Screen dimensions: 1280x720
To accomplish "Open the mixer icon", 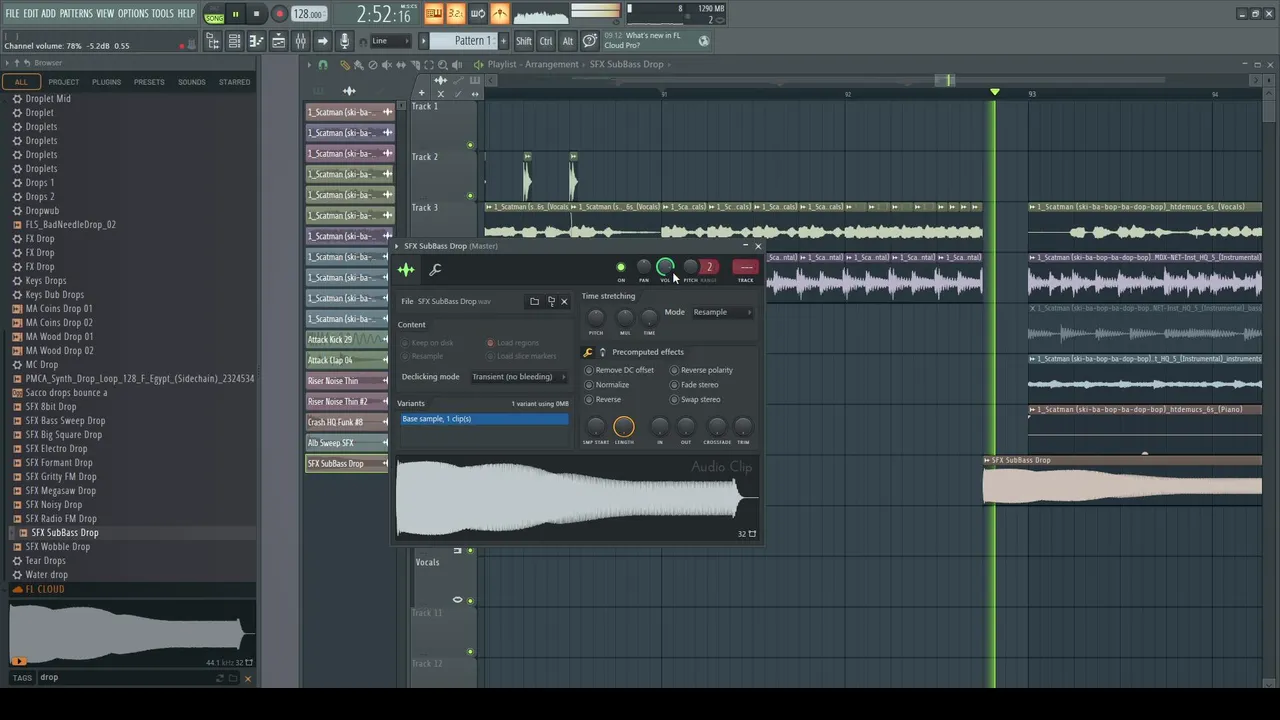I will coord(300,41).
